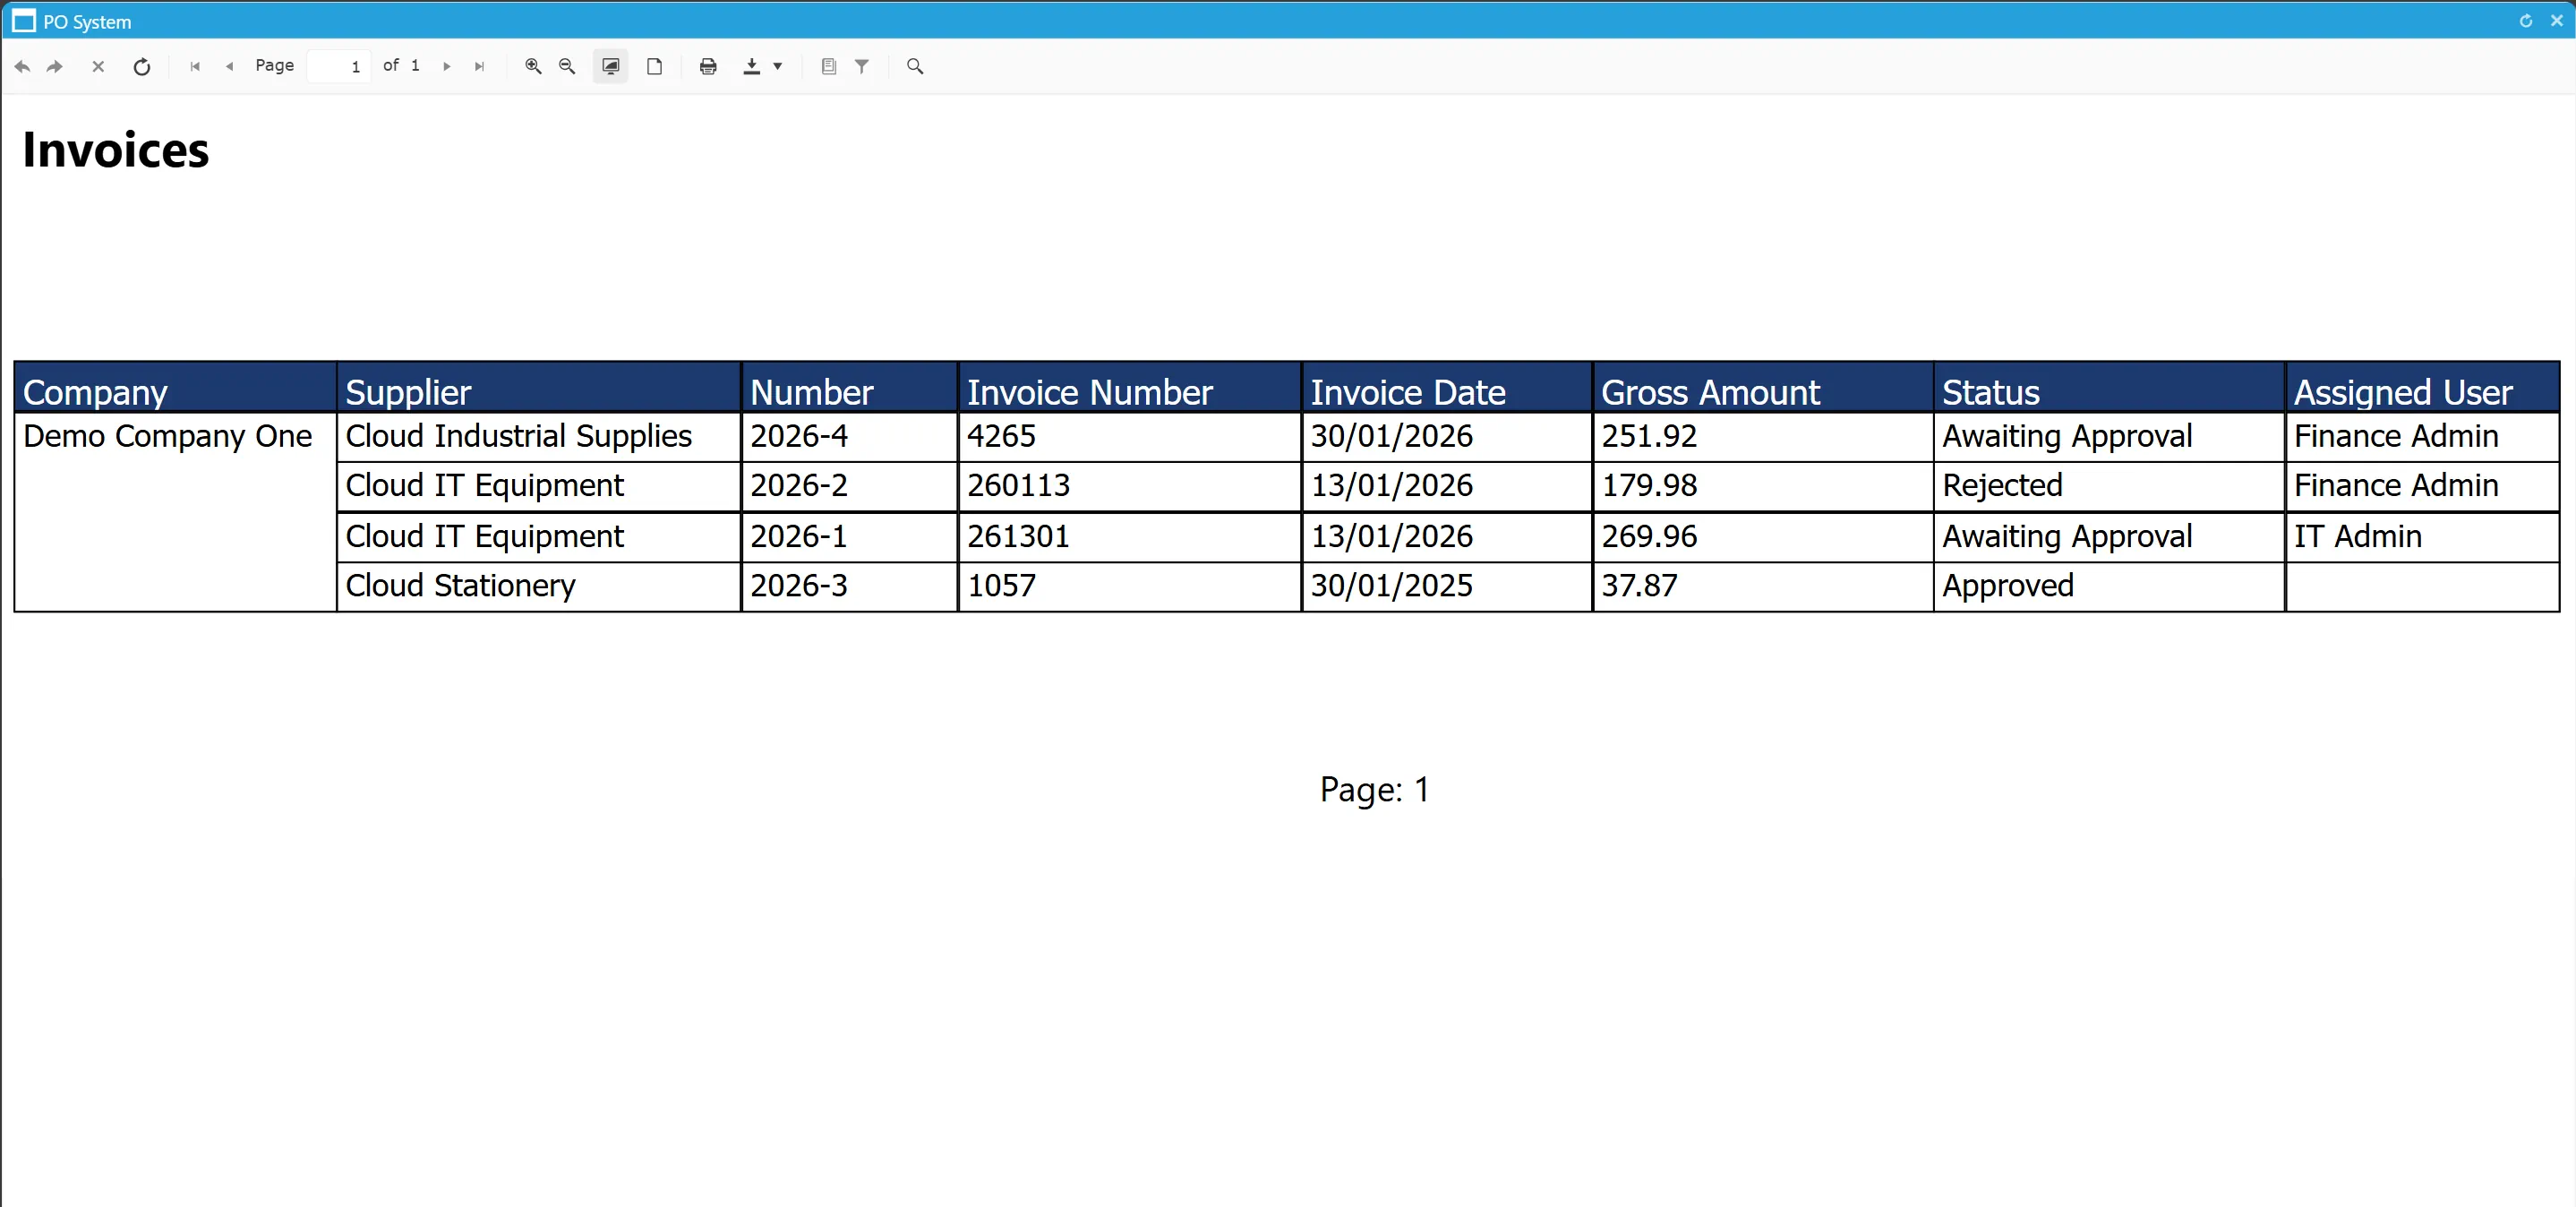
Task: Click the Approved status cell
Action: pyautogui.click(x=2109, y=586)
